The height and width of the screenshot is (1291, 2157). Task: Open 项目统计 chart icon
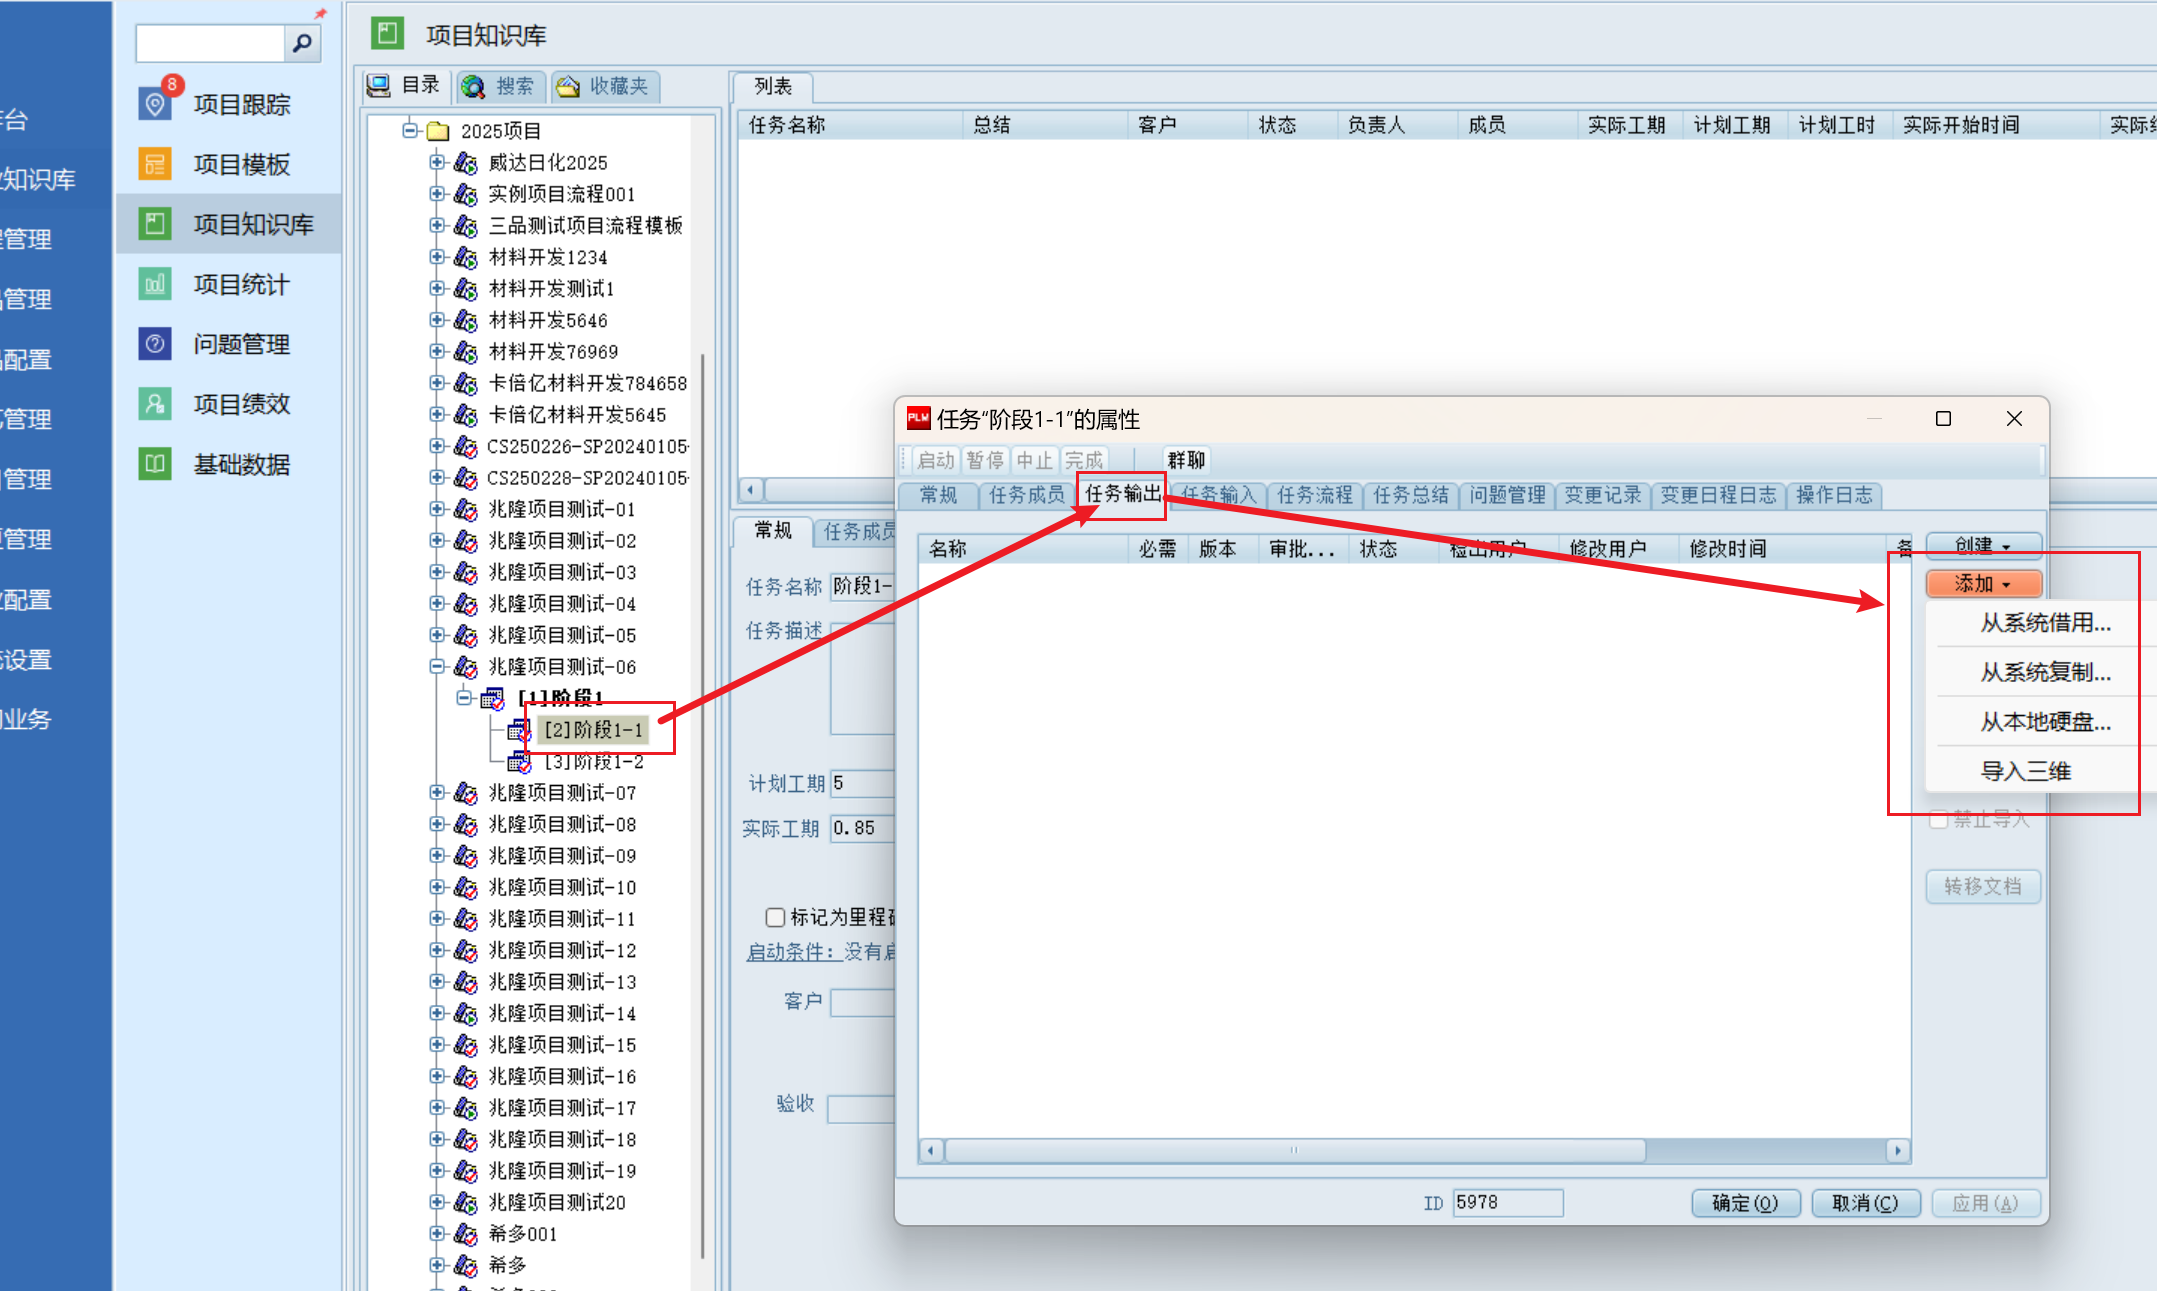tap(155, 284)
